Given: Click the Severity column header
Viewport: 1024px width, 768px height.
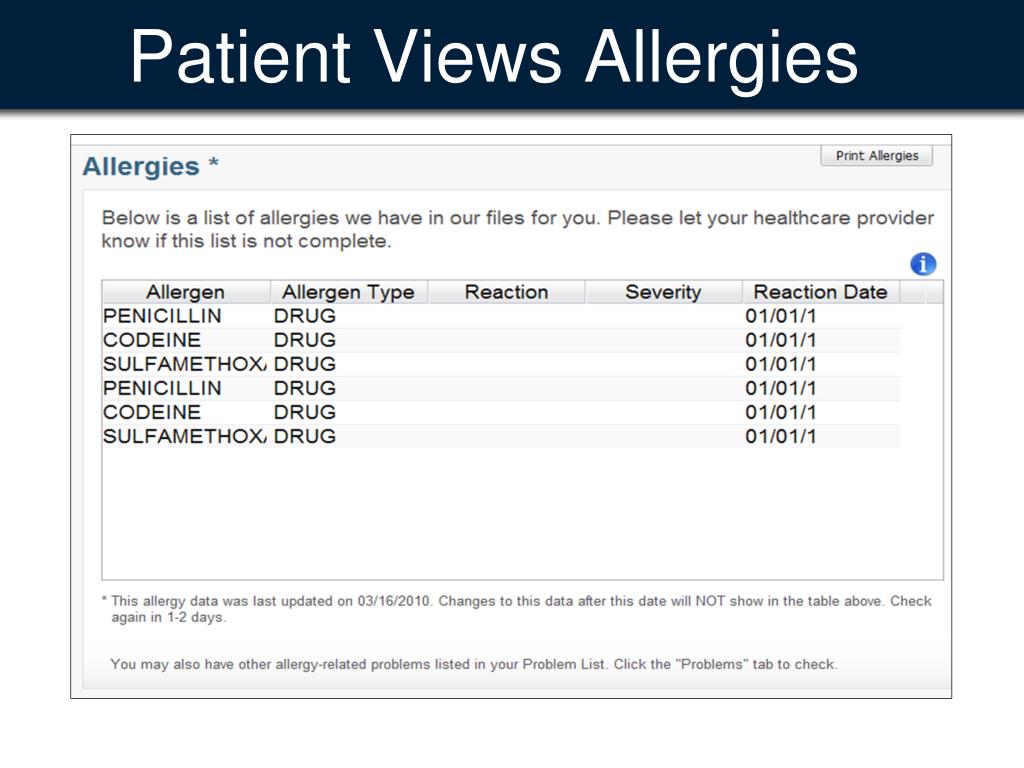Looking at the screenshot, I should coord(664,292).
